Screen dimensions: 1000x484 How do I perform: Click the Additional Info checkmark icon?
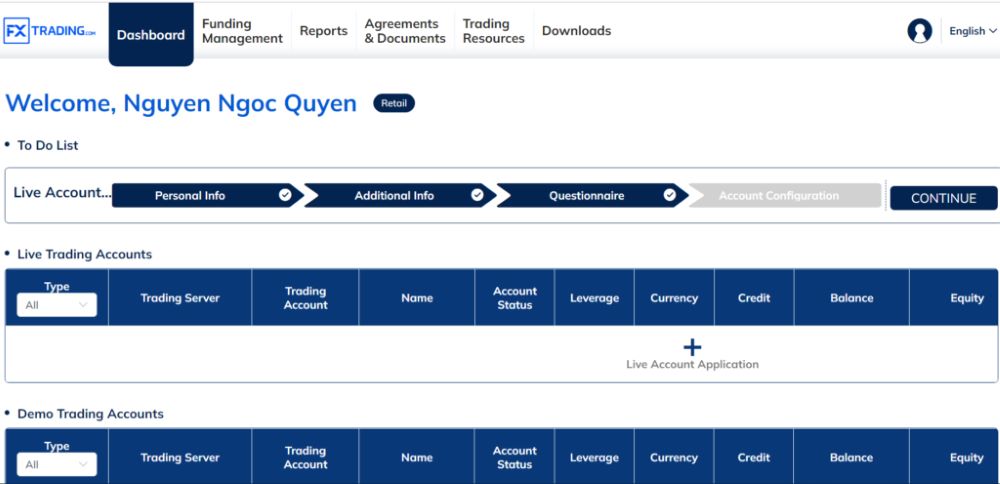[x=477, y=196]
